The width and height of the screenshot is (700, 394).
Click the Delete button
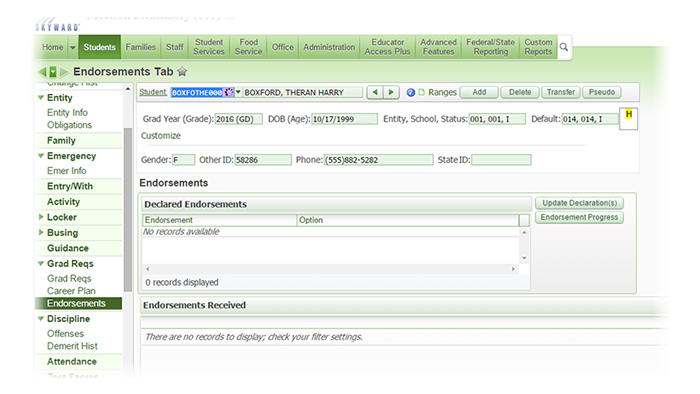tap(520, 92)
